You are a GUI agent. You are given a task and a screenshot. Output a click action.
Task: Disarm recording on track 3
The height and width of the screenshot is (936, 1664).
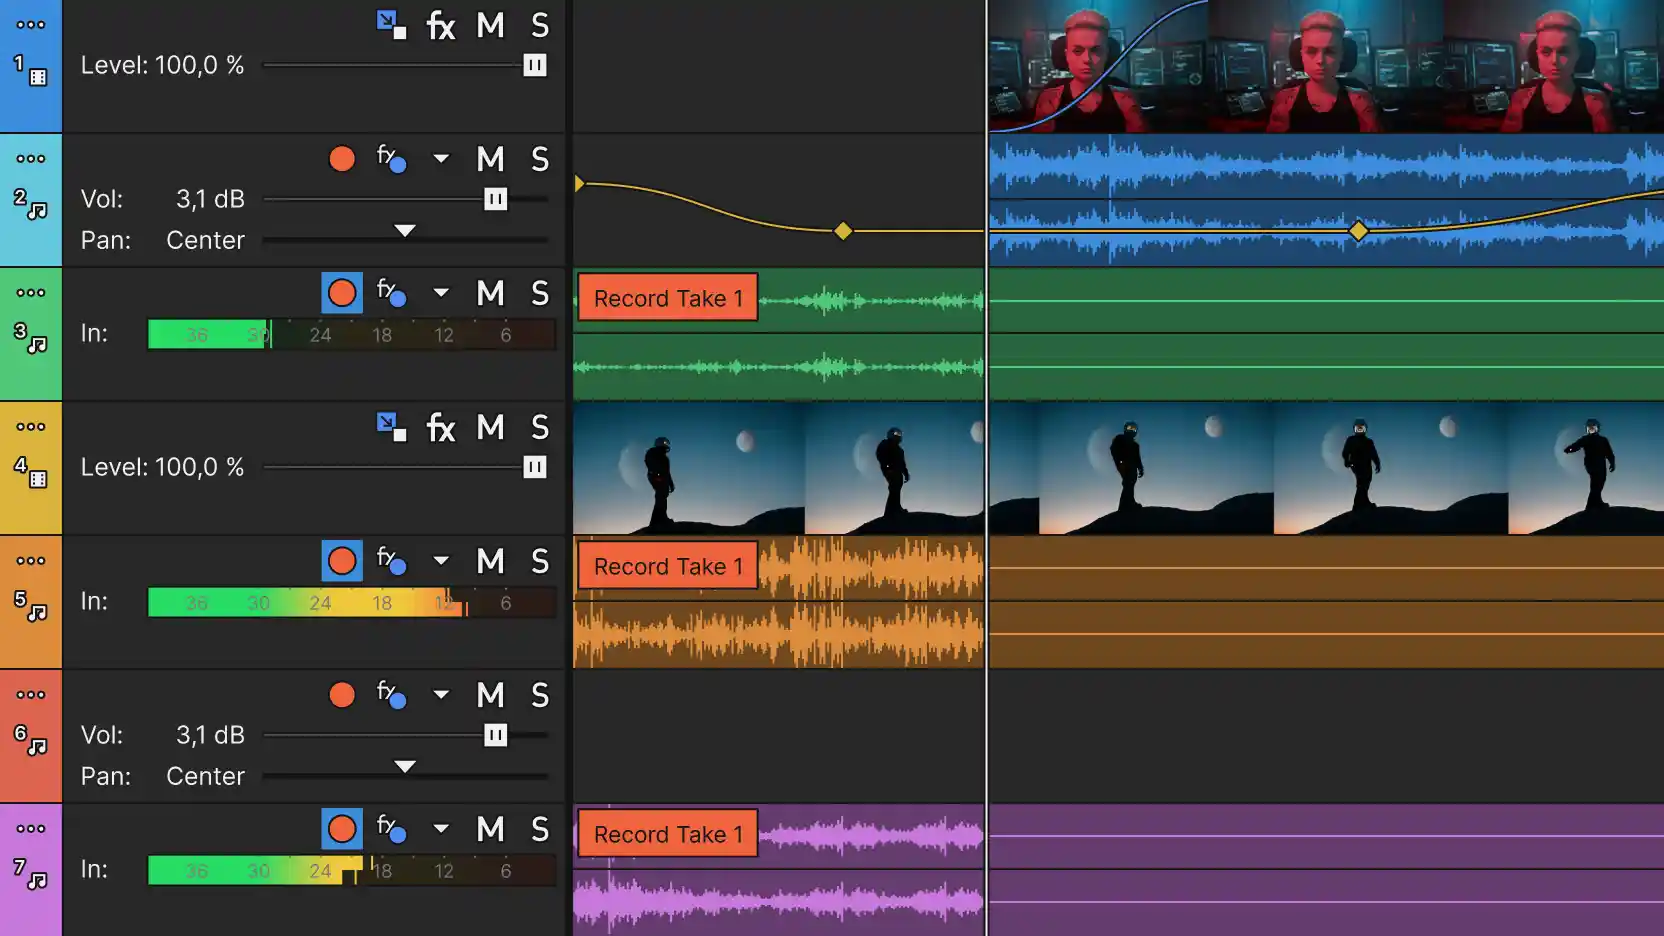tap(342, 293)
